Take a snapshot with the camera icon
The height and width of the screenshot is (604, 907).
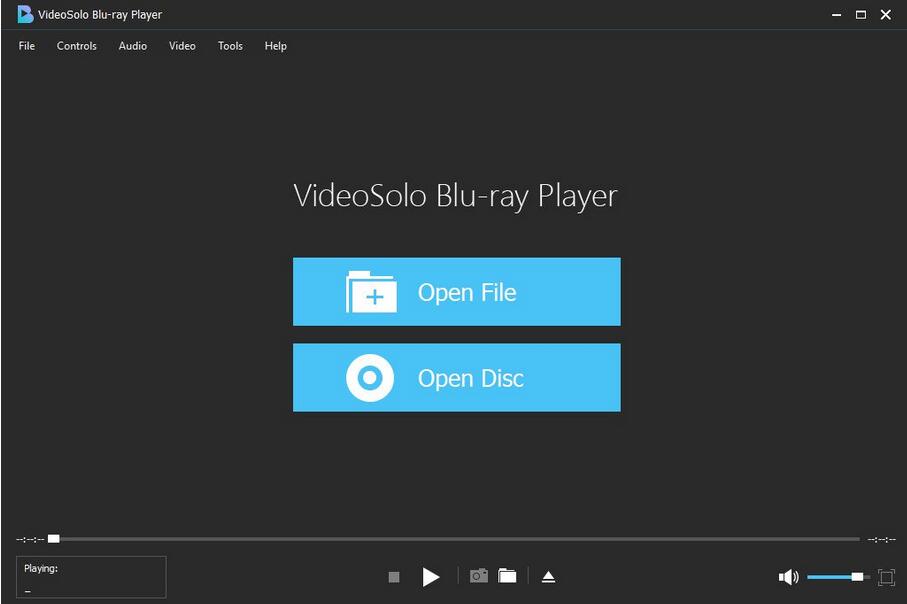(x=478, y=576)
